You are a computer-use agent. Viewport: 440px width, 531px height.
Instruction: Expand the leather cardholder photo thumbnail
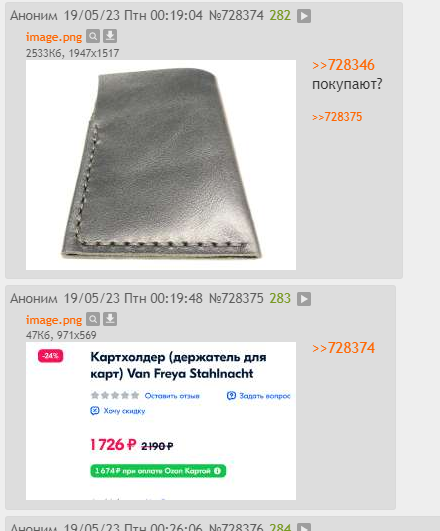pyautogui.click(x=161, y=165)
